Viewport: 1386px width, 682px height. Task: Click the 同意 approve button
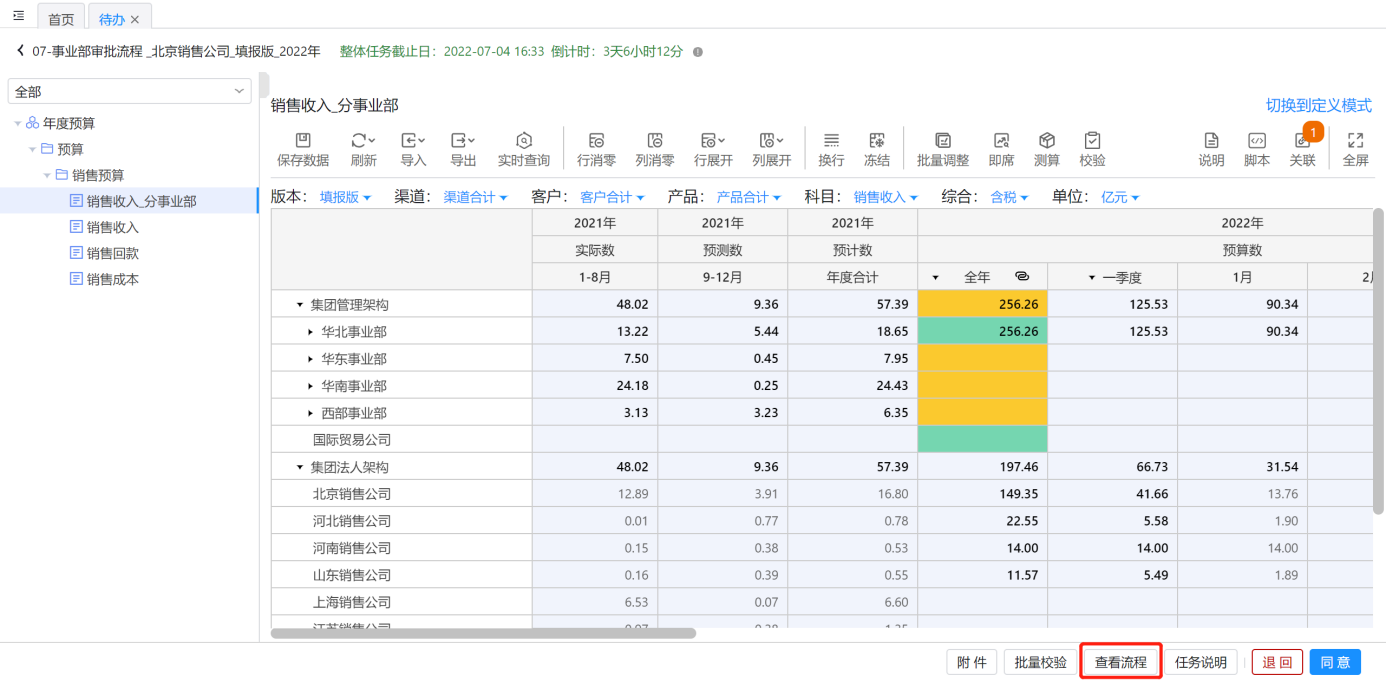[x=1335, y=662]
